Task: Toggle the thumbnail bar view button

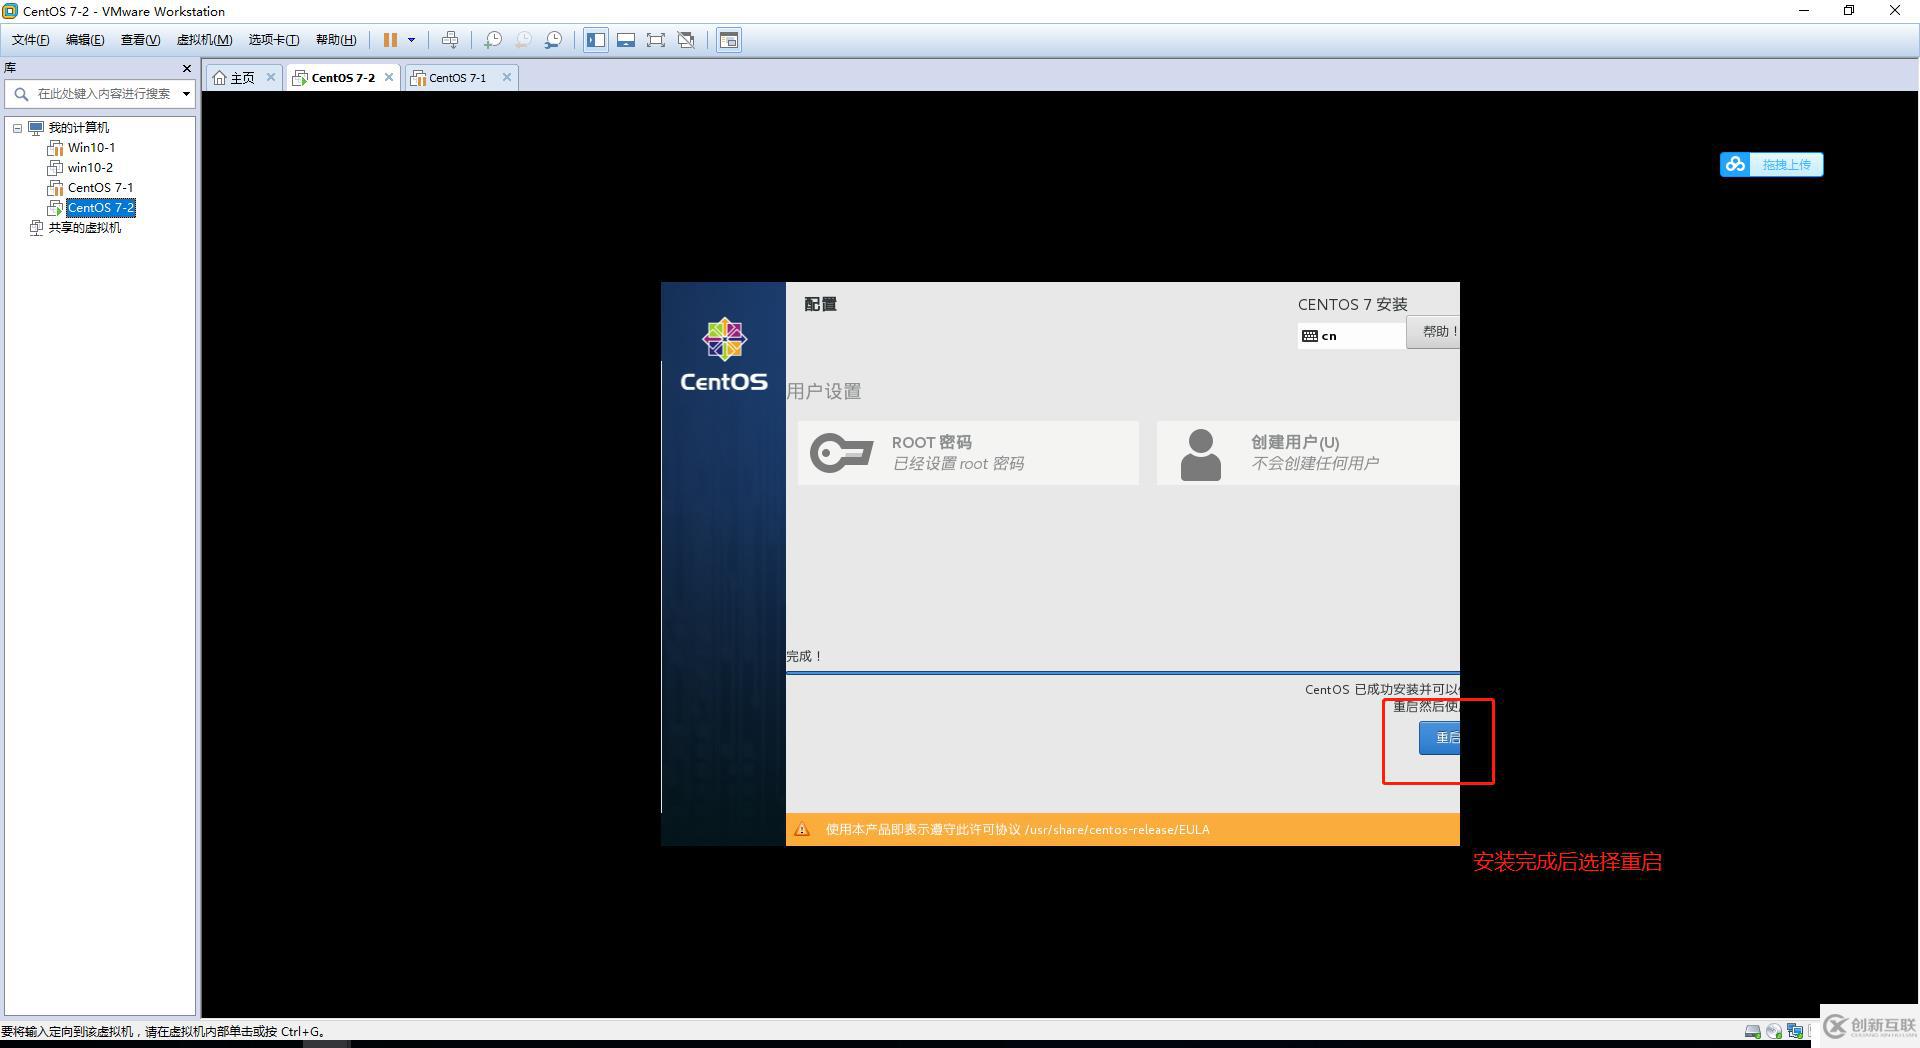Action: 626,40
